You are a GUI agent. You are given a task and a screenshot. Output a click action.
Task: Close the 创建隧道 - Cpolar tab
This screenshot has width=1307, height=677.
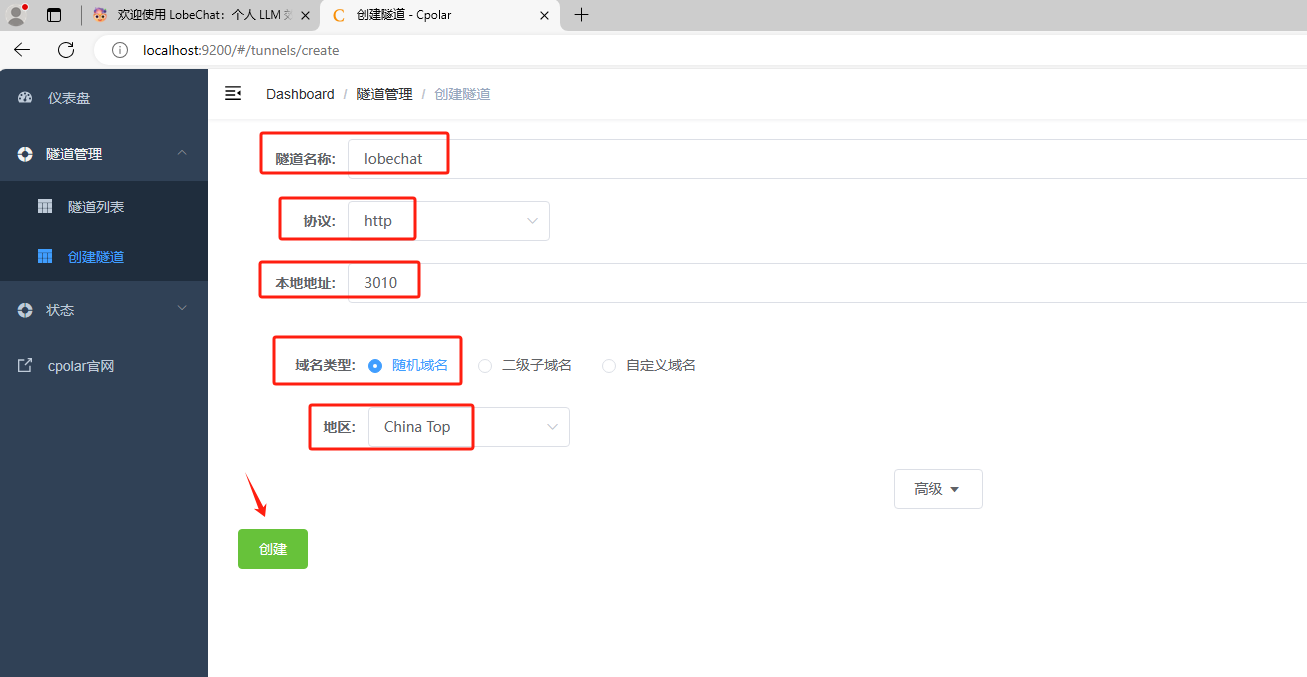tap(545, 15)
